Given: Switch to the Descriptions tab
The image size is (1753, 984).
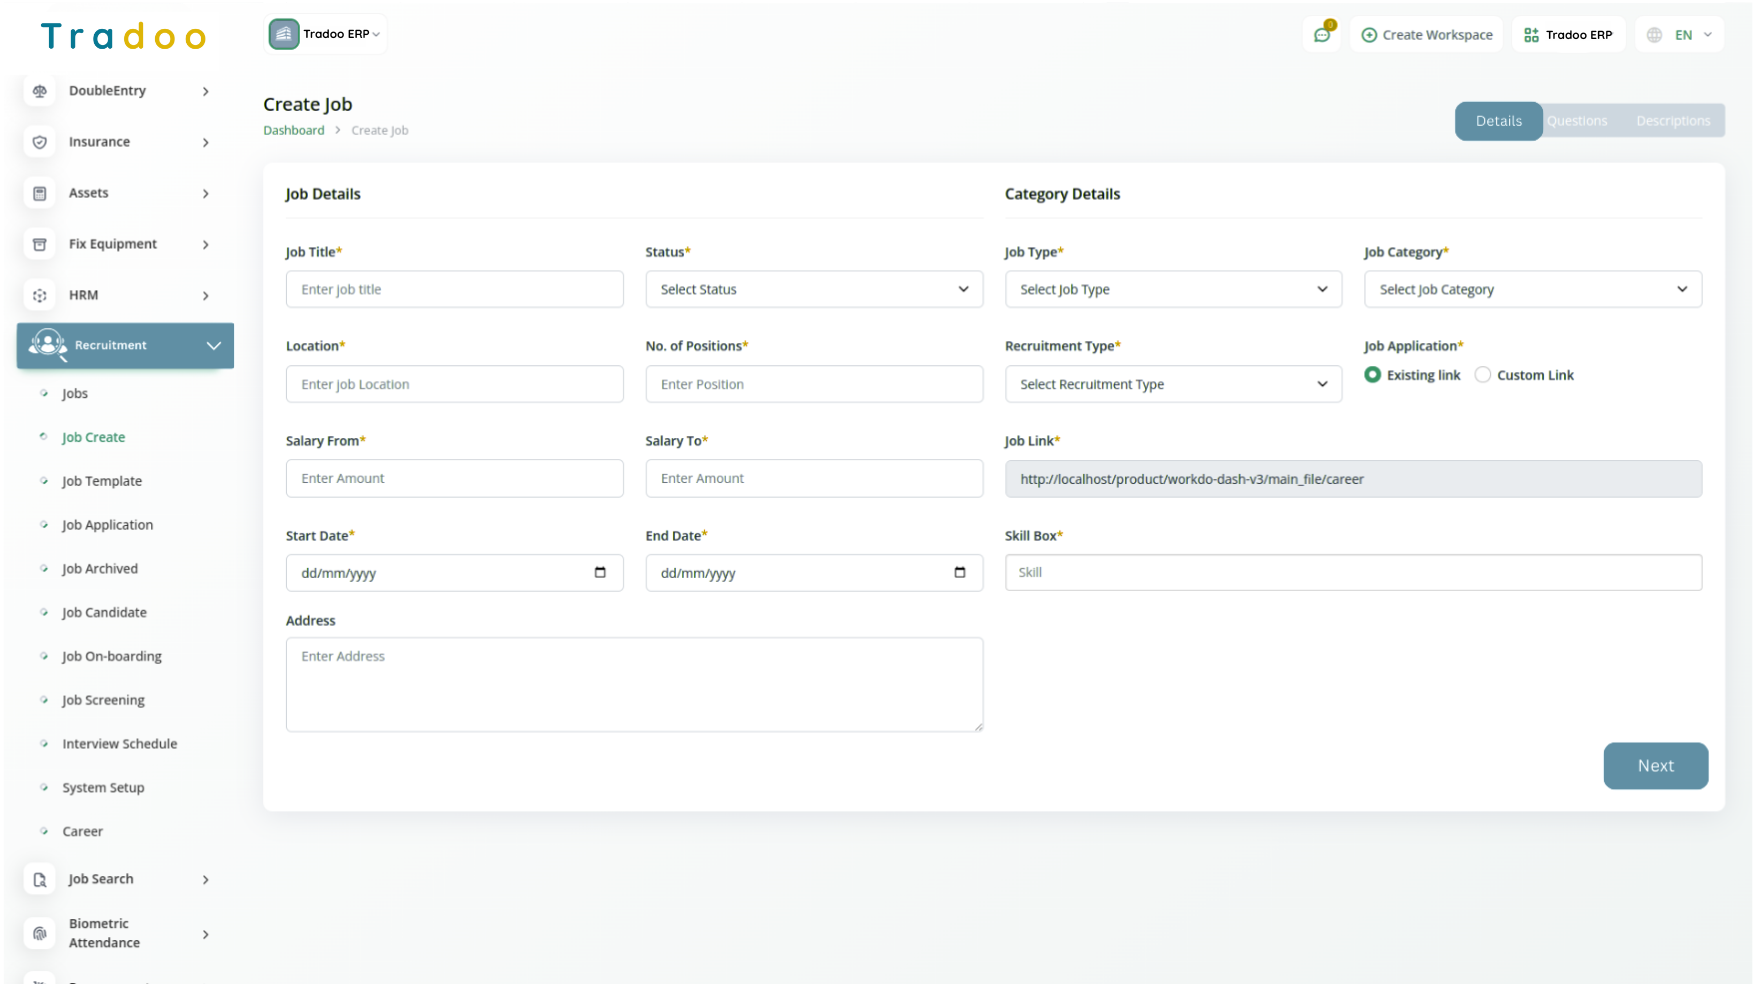Looking at the screenshot, I should click(1673, 121).
